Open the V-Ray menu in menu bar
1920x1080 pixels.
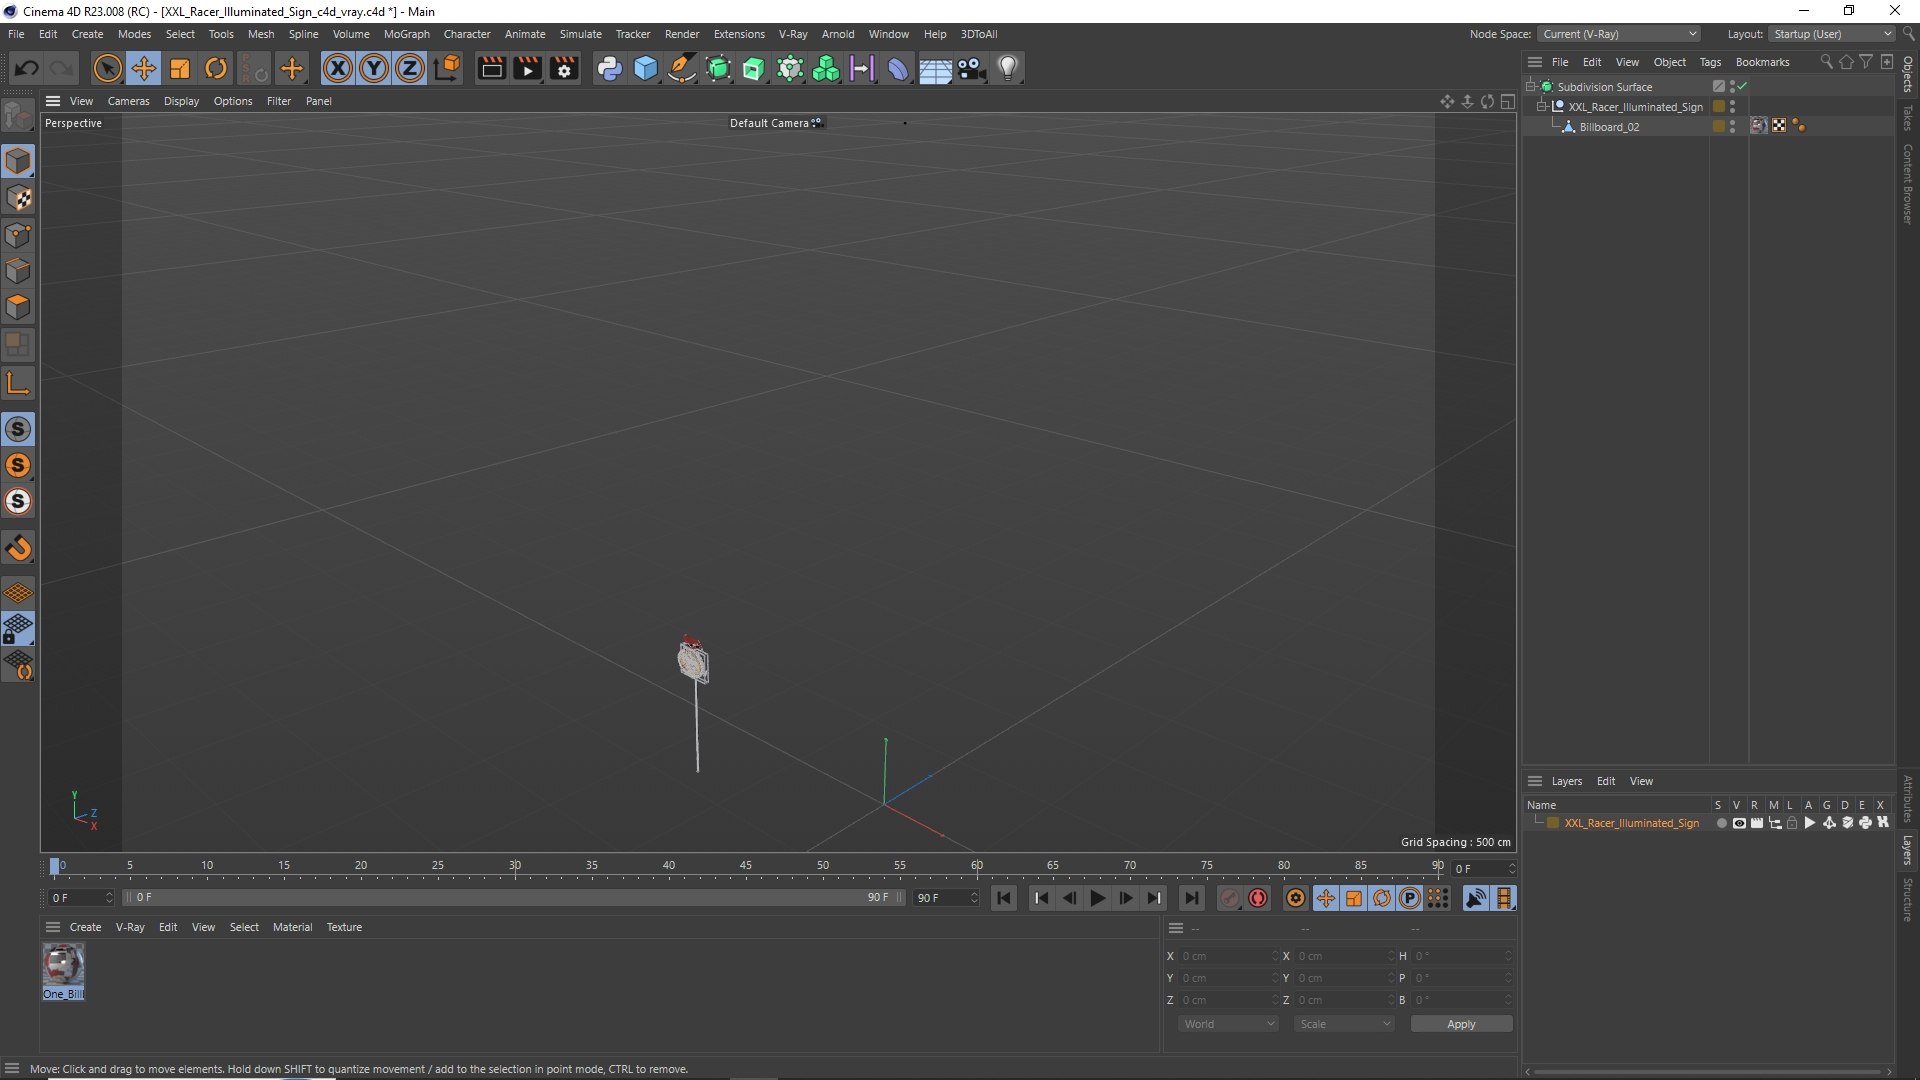(793, 34)
